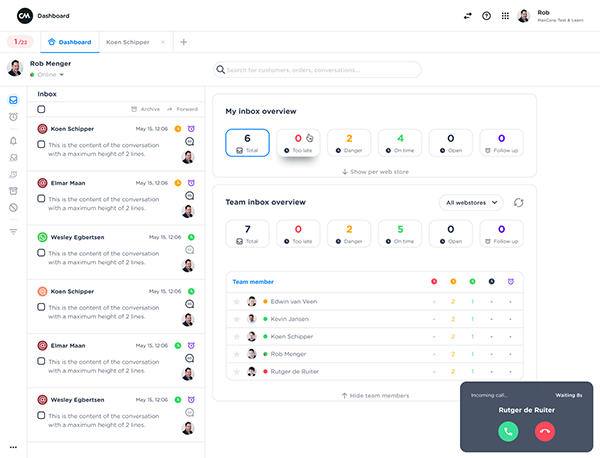Open the alarm clock reminders in sidebar
The width and height of the screenshot is (600, 458).
(13, 117)
